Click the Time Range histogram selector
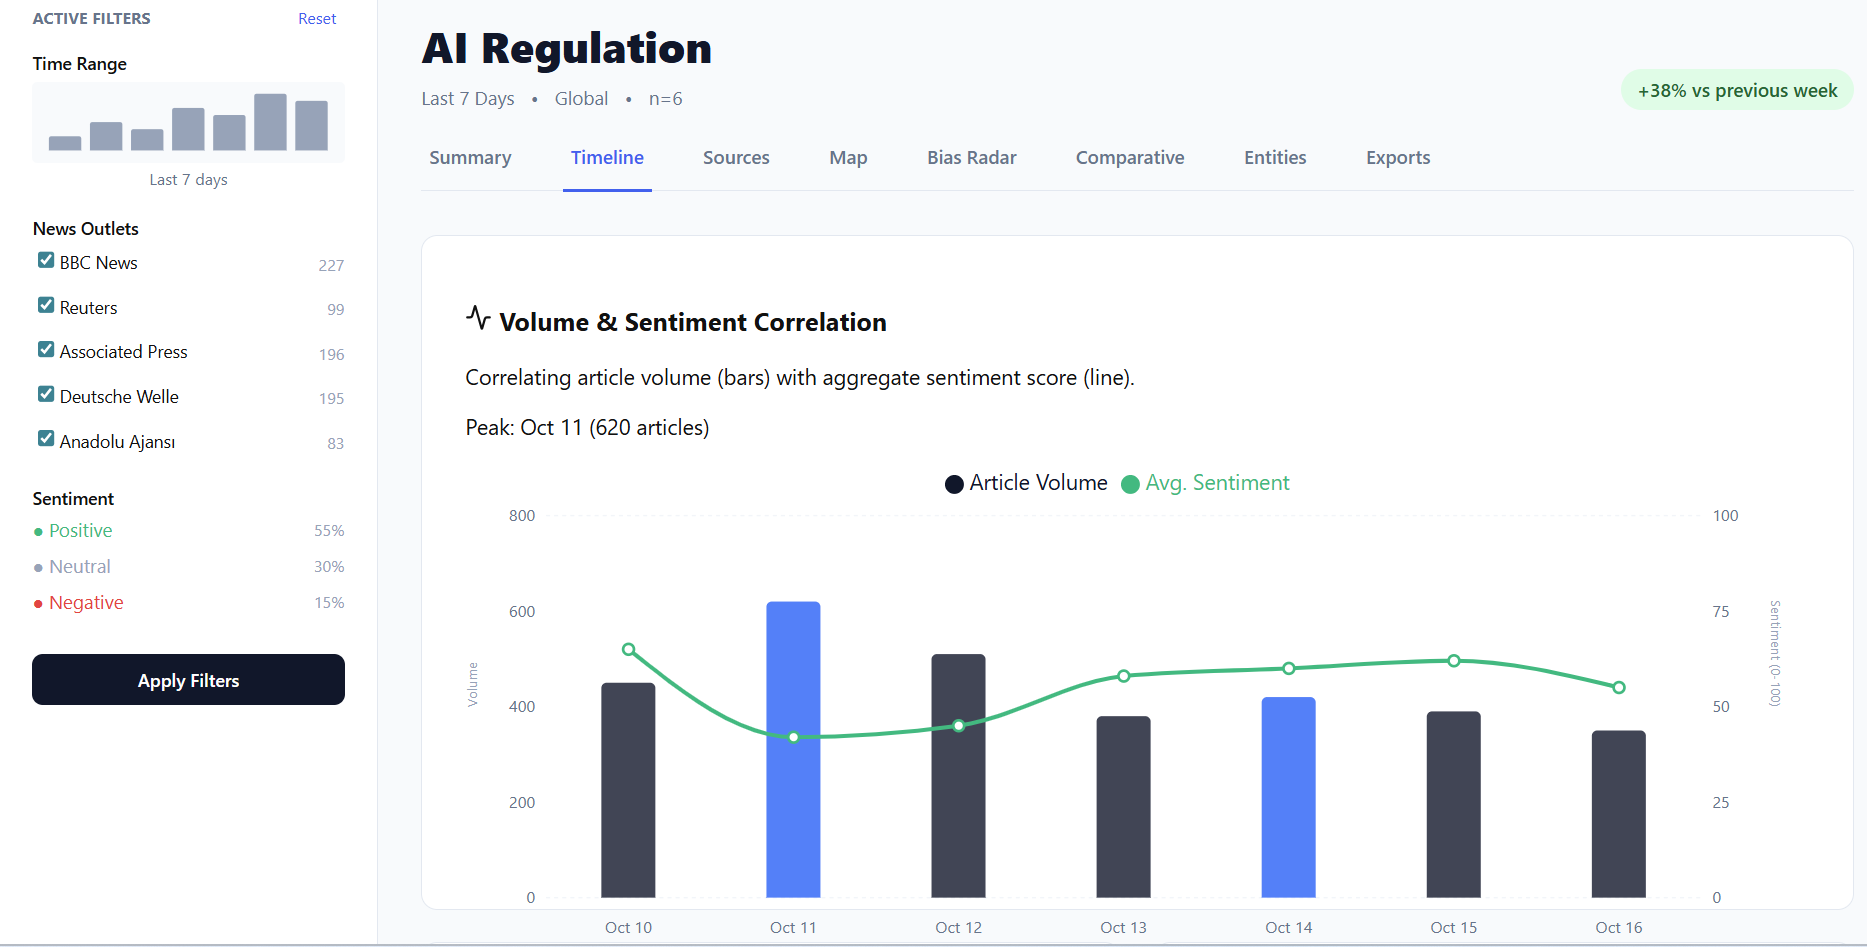Viewport: 1867px width, 947px height. click(x=188, y=123)
